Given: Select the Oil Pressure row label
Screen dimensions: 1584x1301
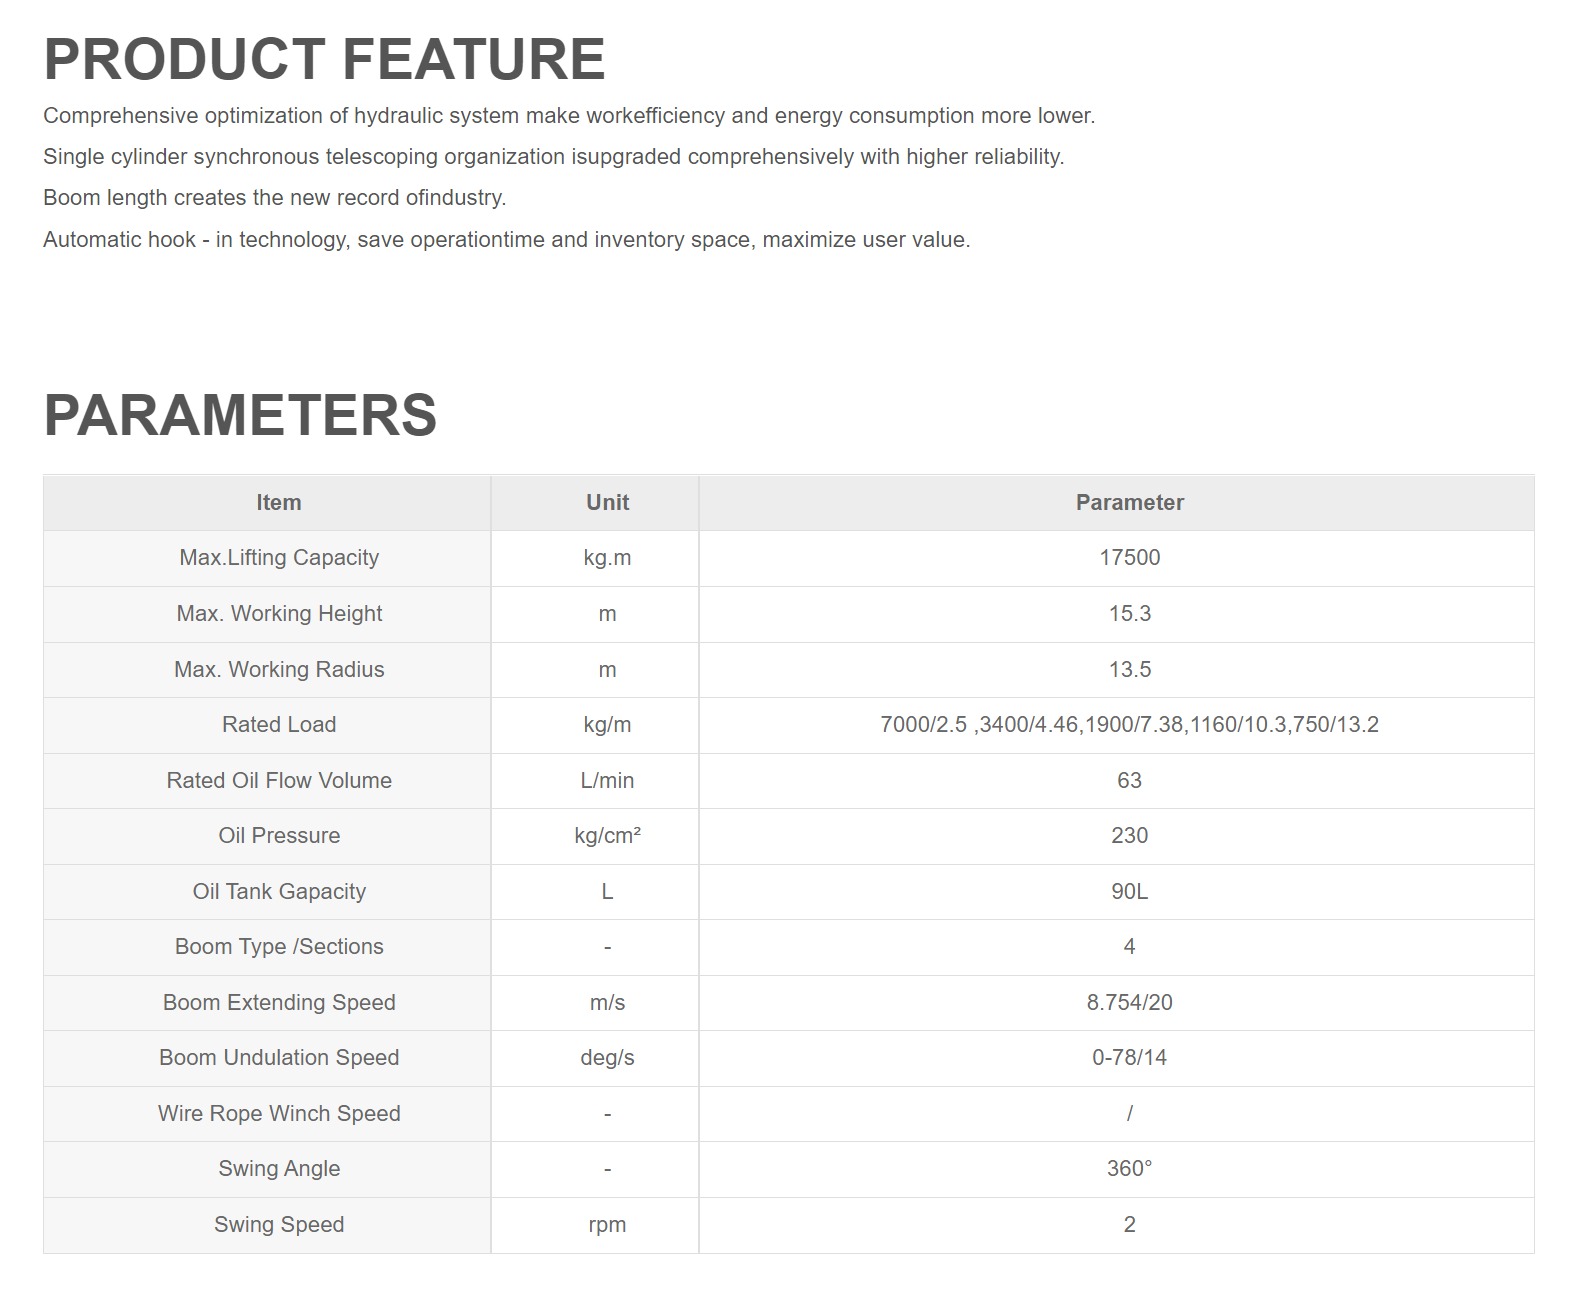Looking at the screenshot, I should (279, 836).
